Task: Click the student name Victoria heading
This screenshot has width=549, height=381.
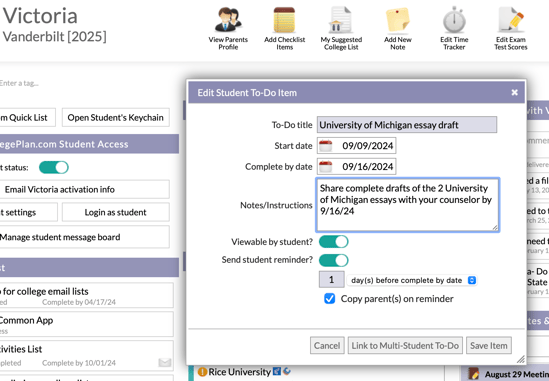Action: click(40, 15)
